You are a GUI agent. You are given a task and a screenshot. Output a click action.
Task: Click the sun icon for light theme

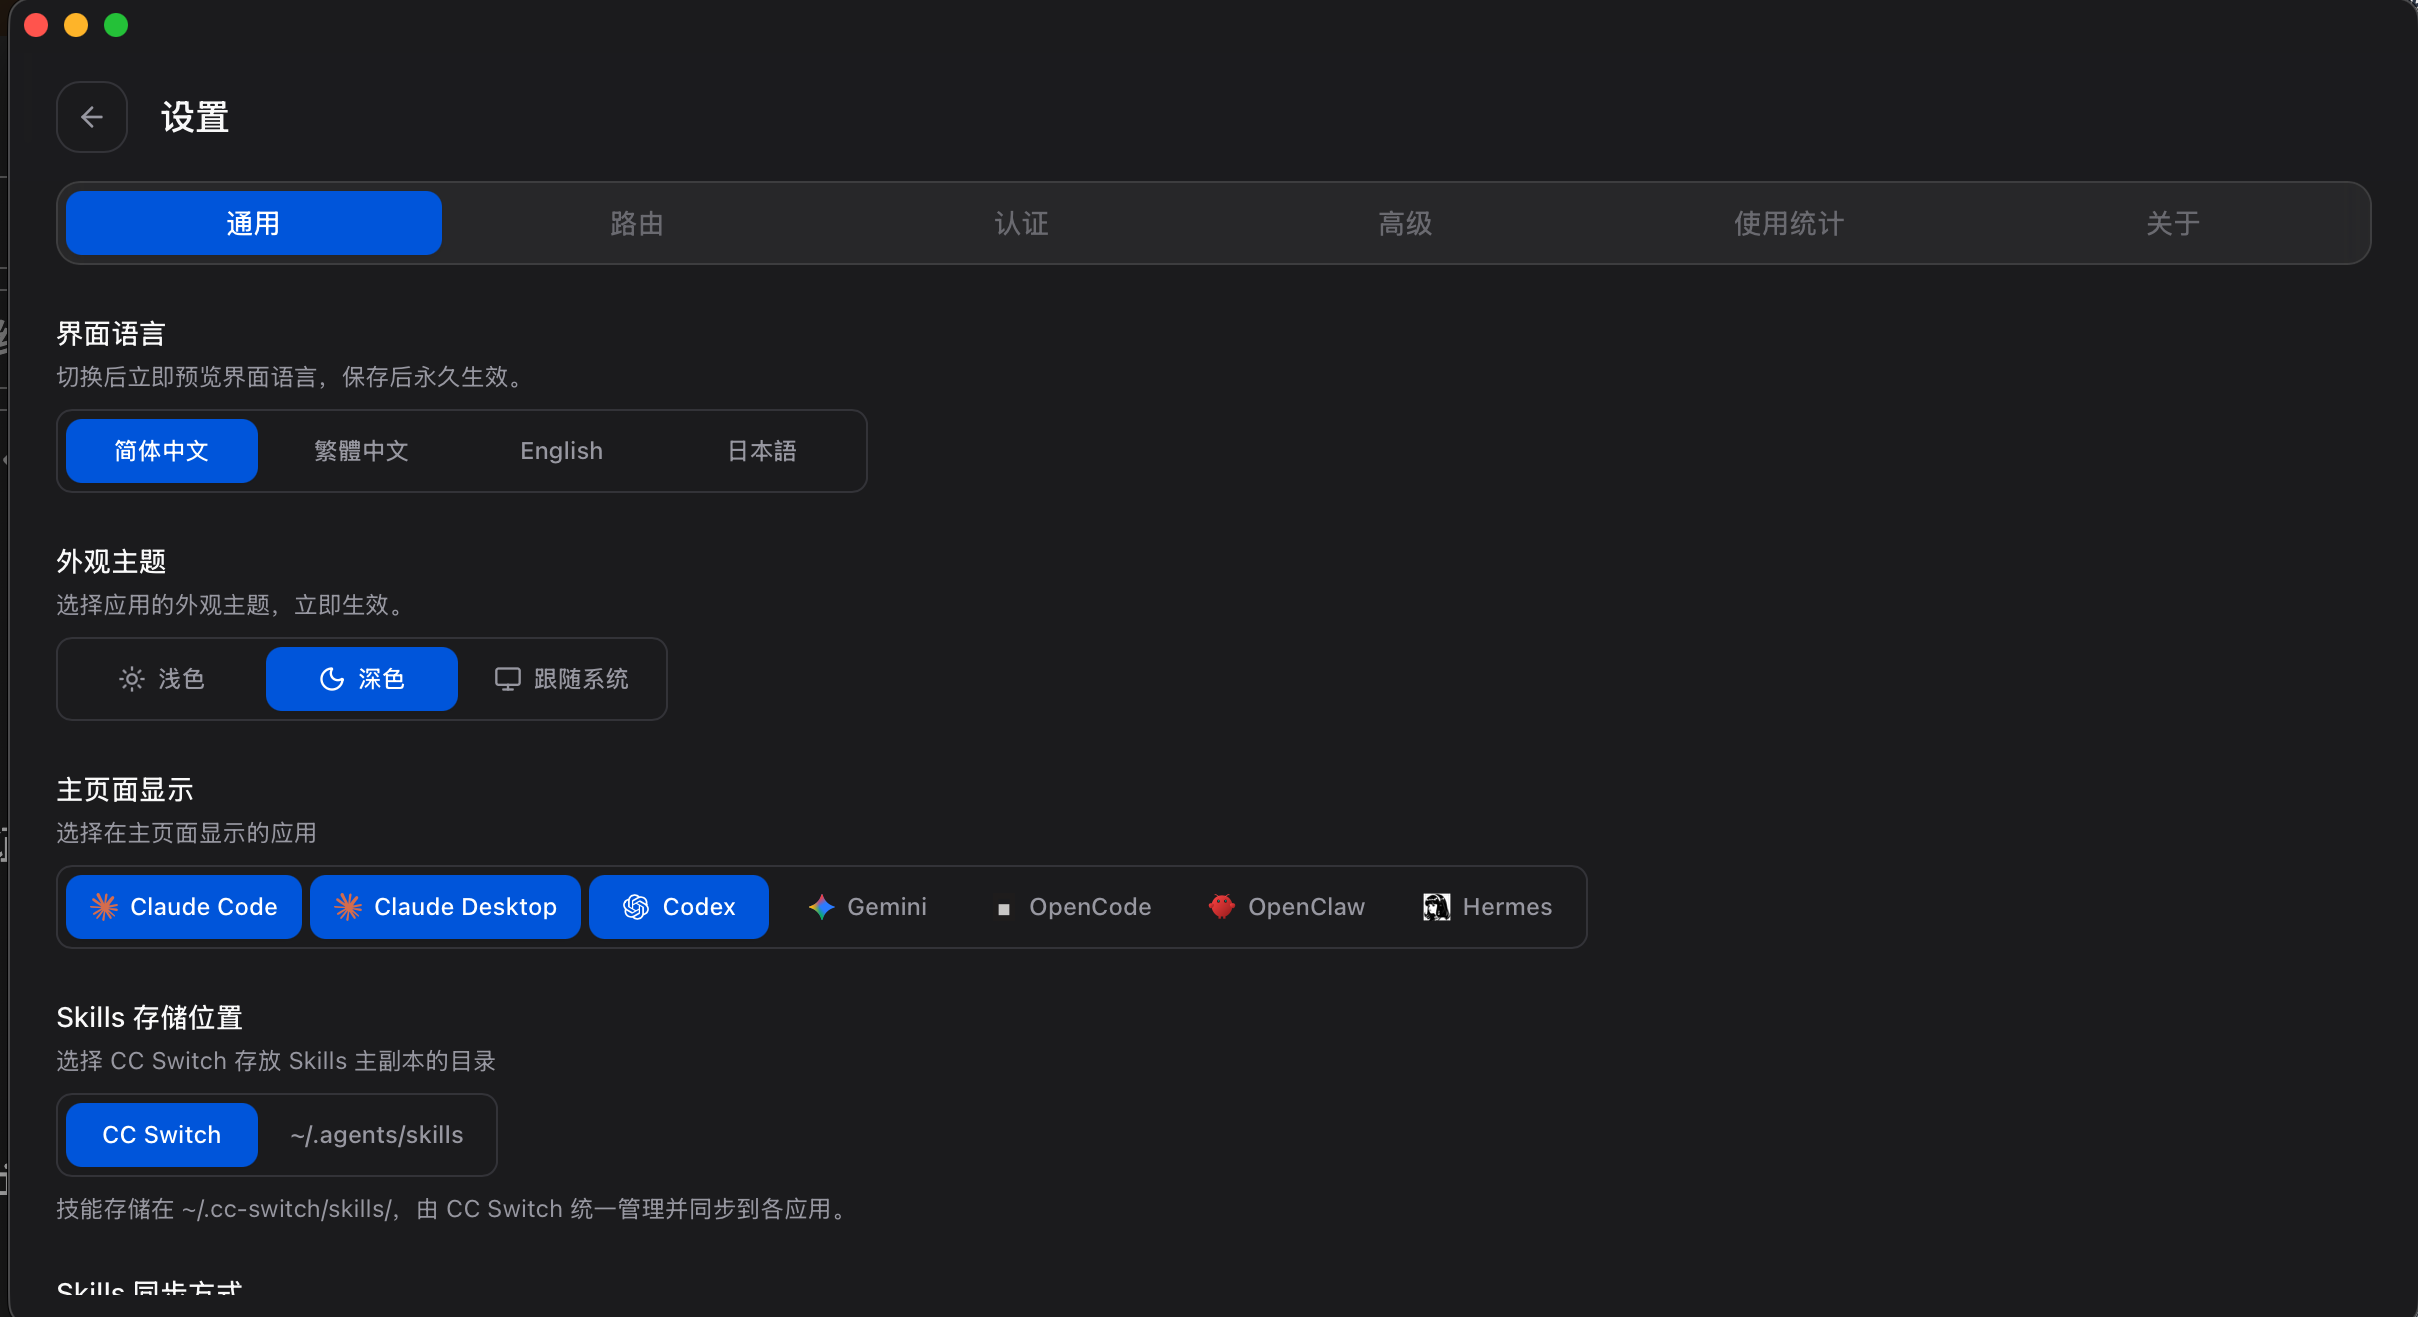pyautogui.click(x=132, y=679)
